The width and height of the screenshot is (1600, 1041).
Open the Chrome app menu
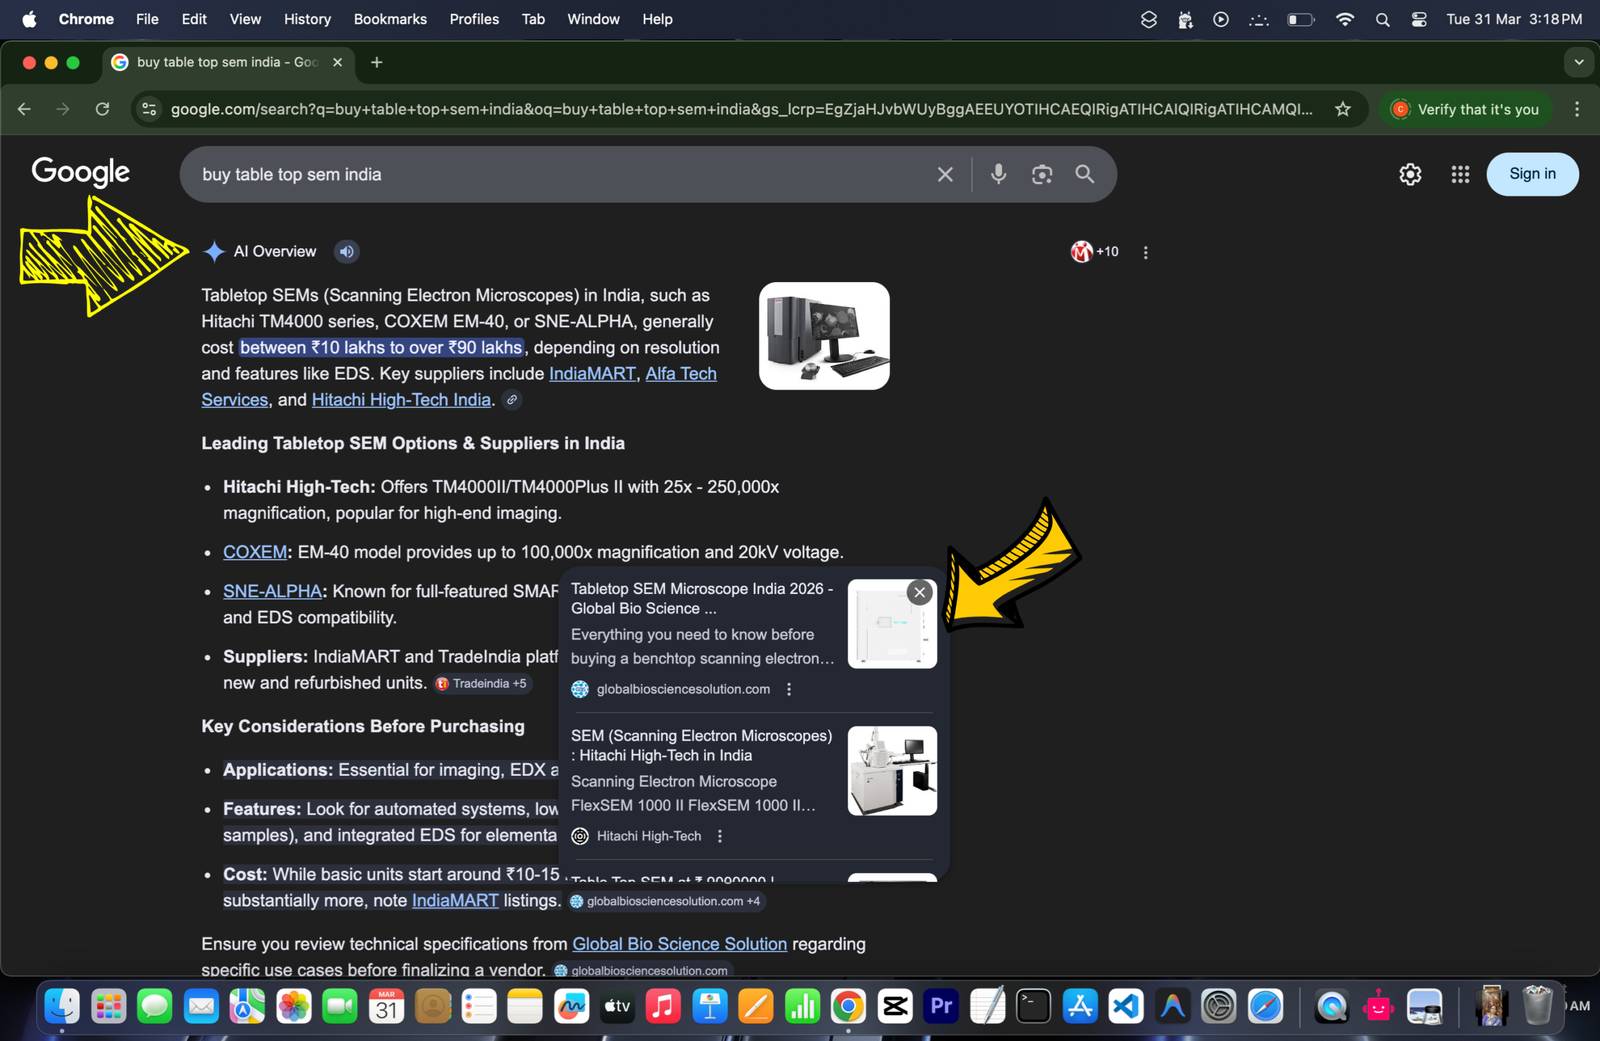pos(86,19)
